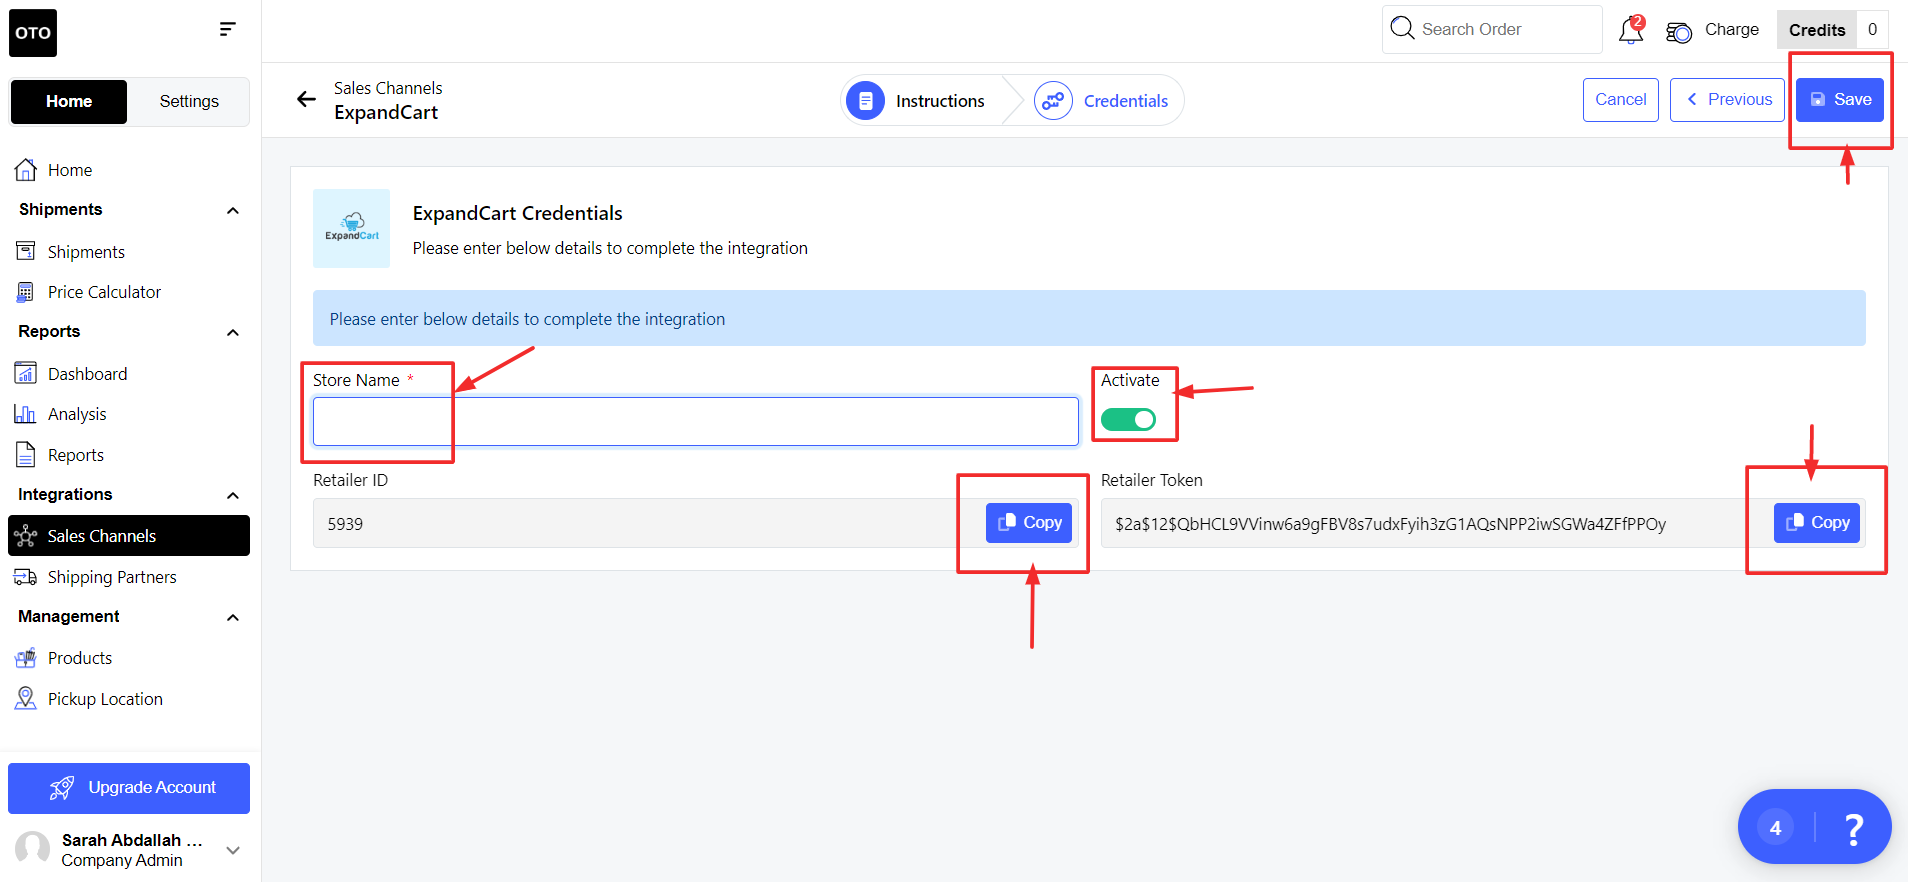Click Upgrade Account button
This screenshot has height=882, width=1908.
pyautogui.click(x=129, y=788)
